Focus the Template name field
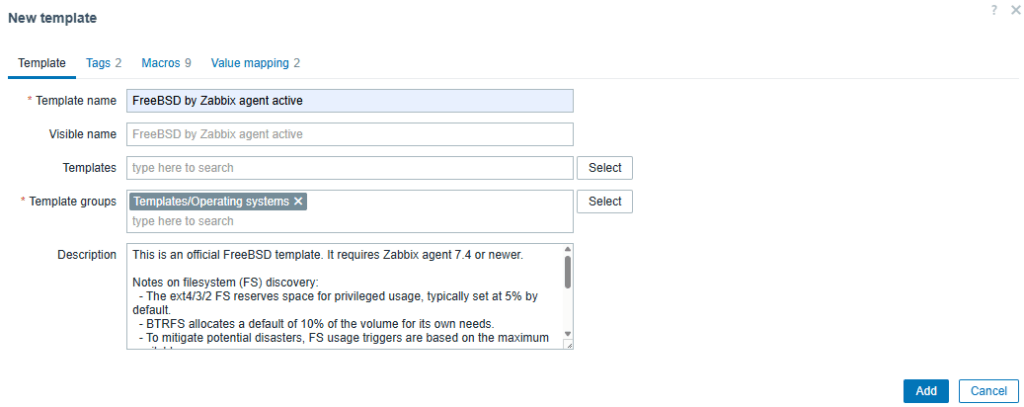 tap(350, 101)
